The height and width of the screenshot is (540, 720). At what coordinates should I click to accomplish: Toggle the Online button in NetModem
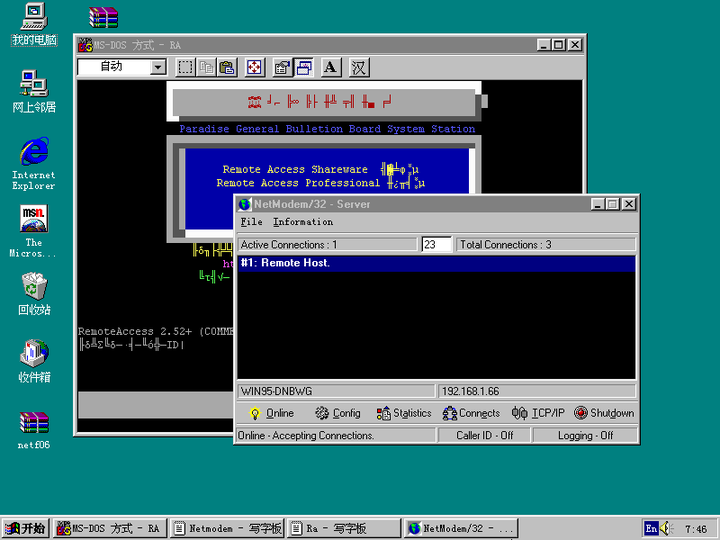pyautogui.click(x=271, y=413)
